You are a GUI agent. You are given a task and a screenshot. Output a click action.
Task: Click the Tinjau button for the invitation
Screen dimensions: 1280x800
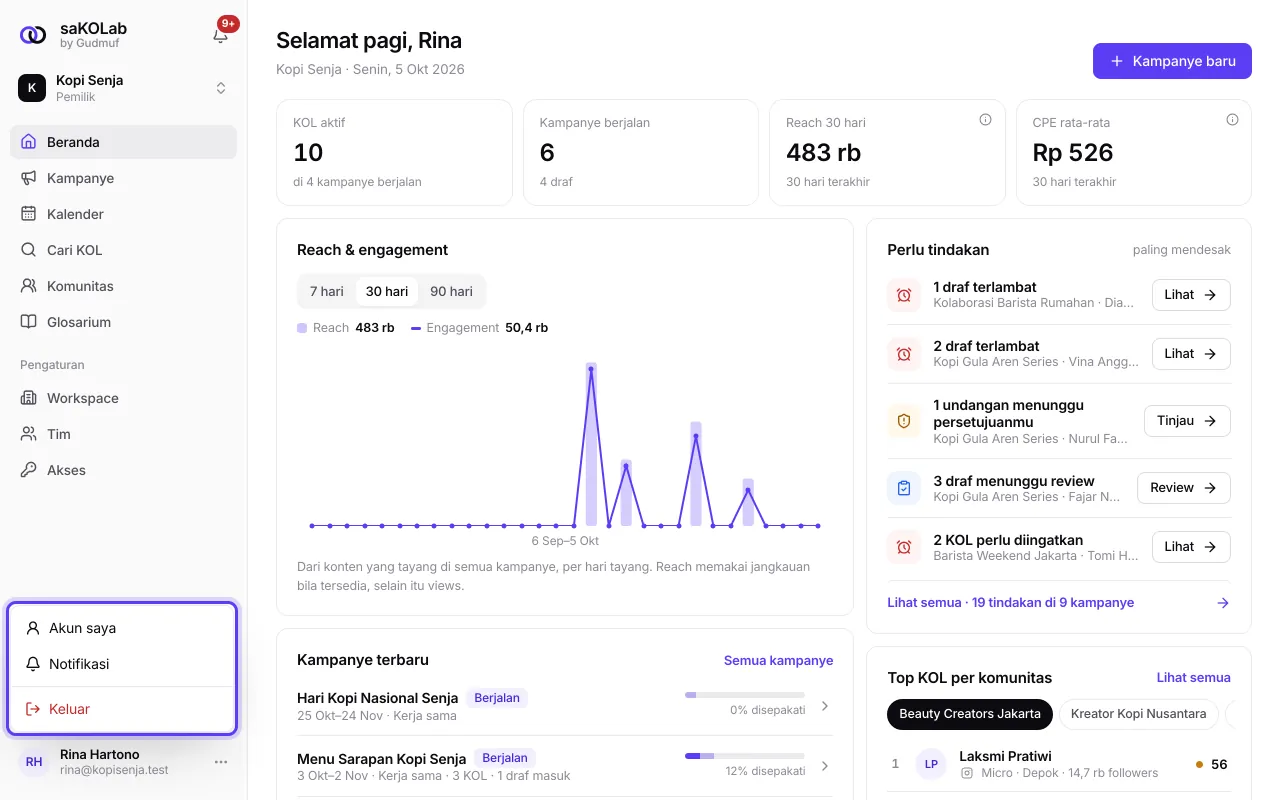(x=1187, y=421)
